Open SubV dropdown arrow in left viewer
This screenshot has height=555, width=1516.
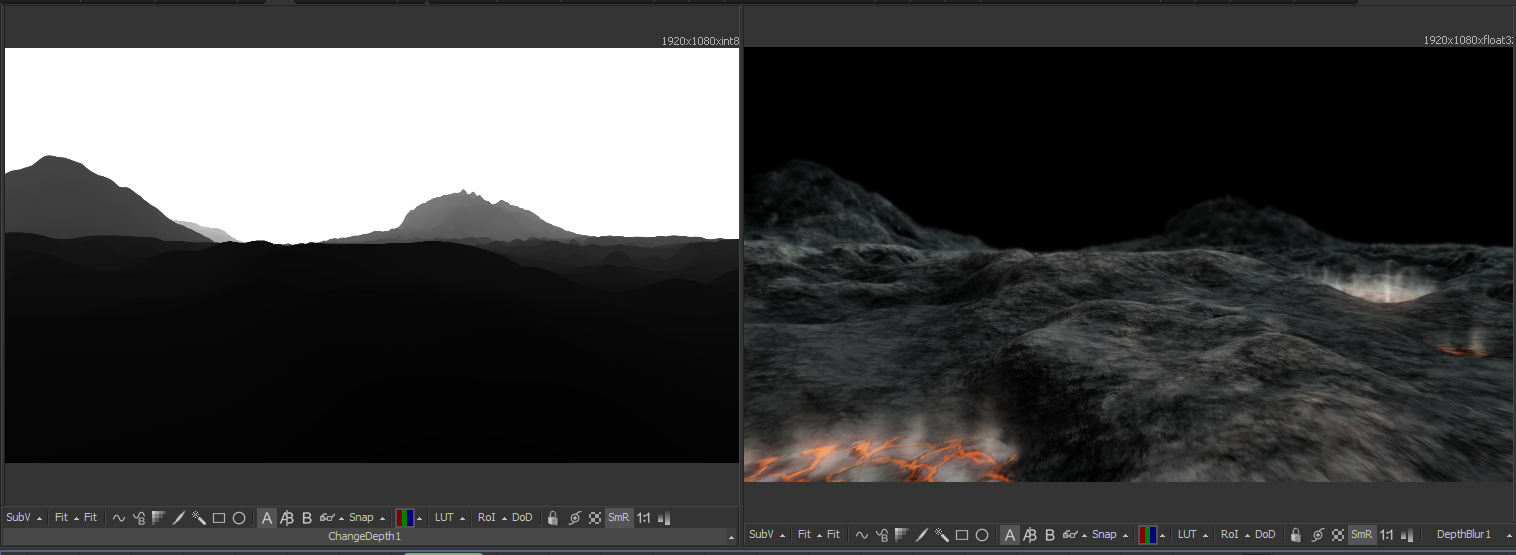(39, 519)
